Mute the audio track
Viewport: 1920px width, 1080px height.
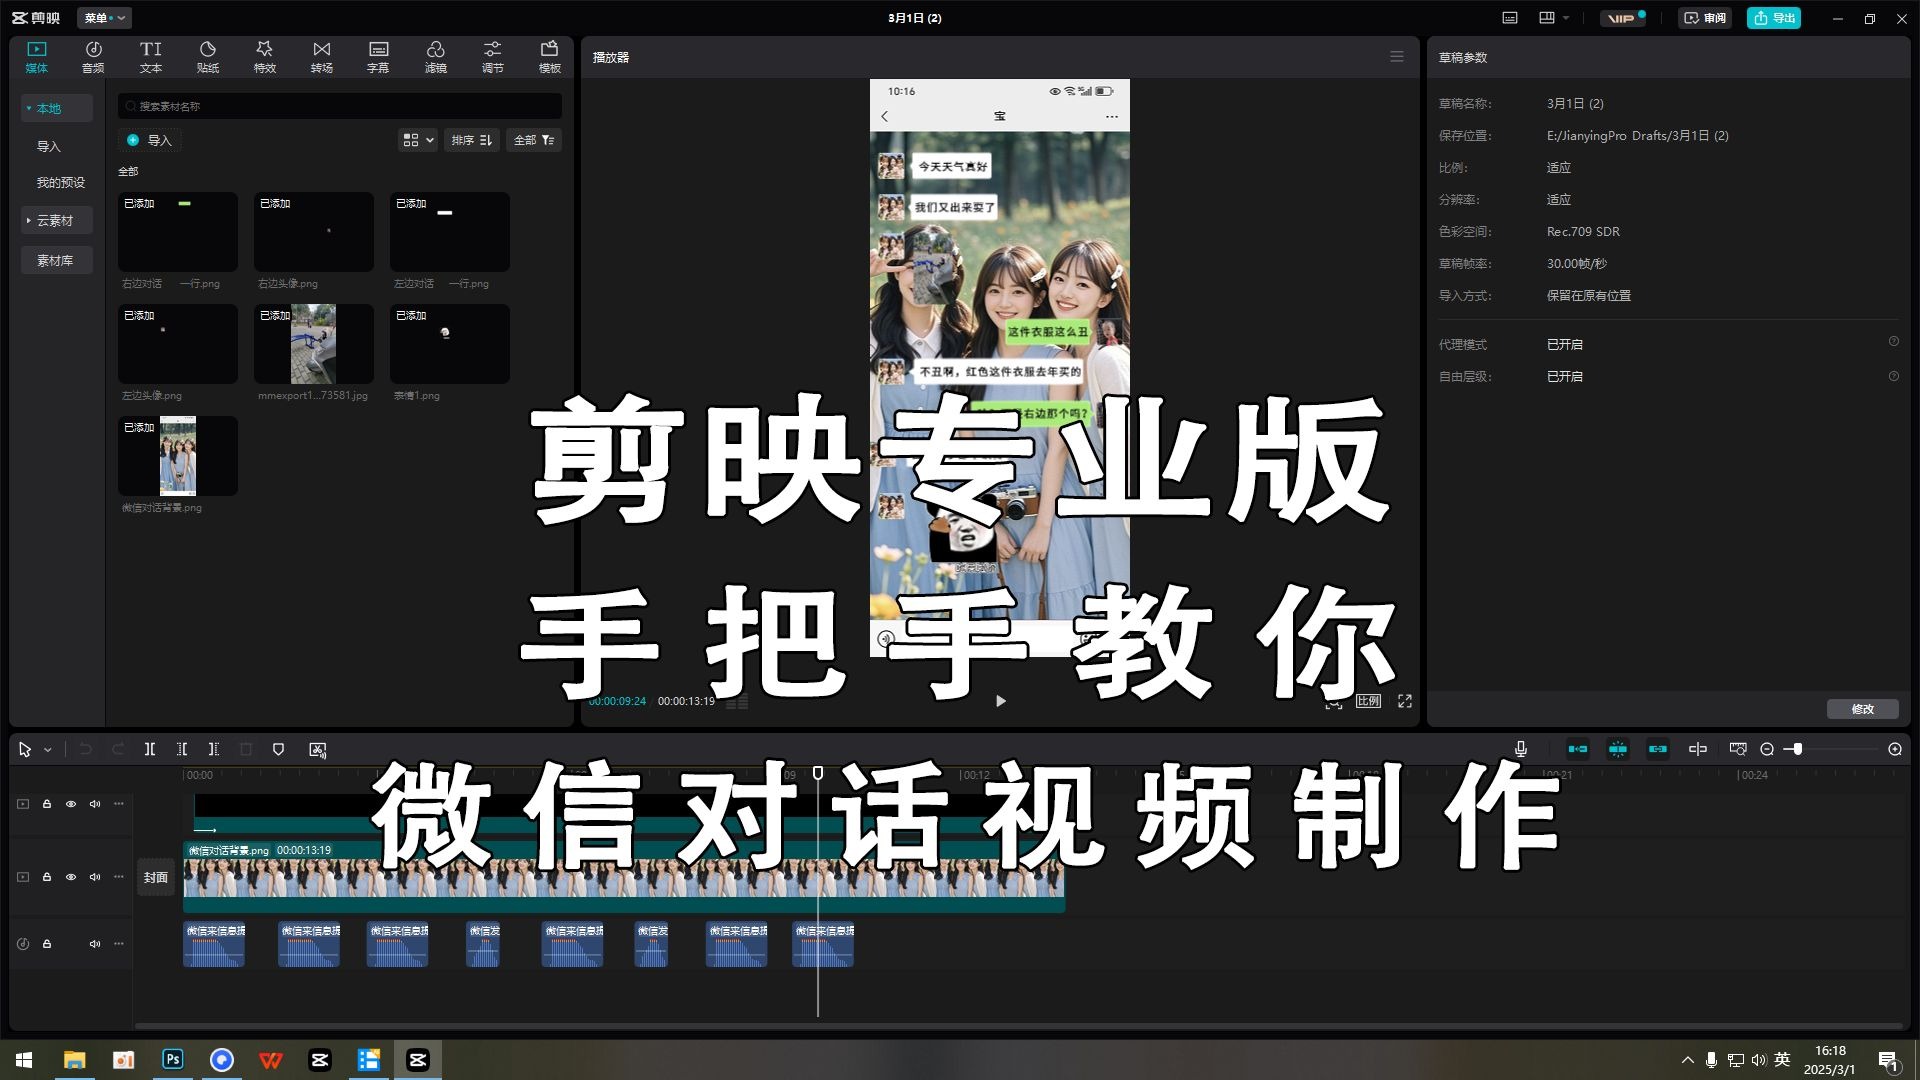click(95, 944)
